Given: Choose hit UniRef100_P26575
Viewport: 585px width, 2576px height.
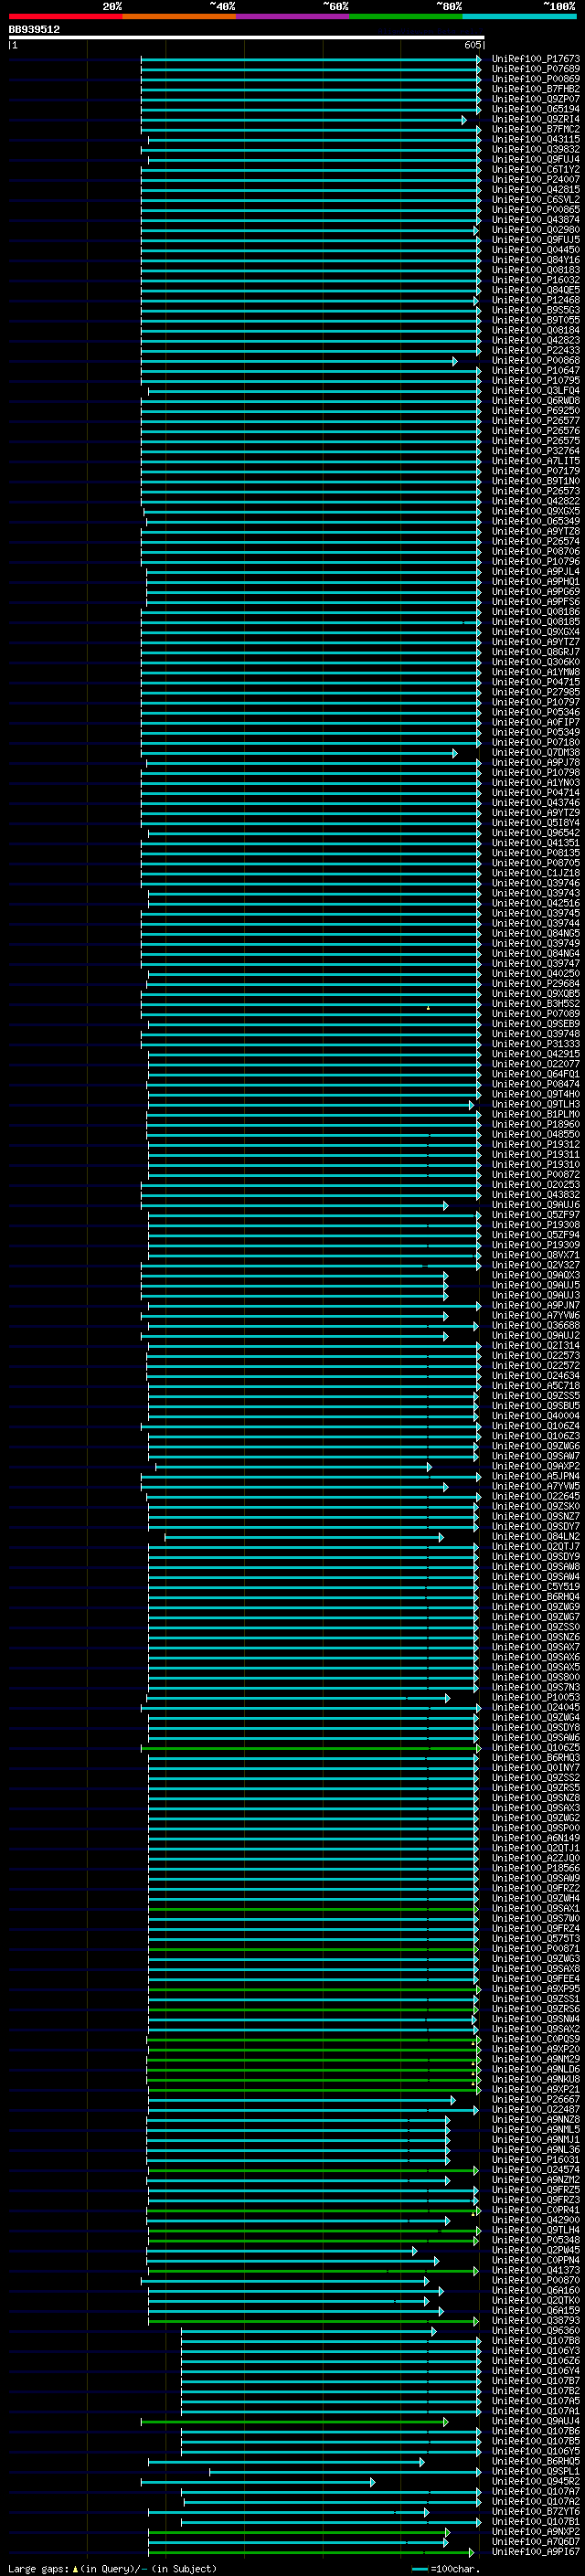Looking at the screenshot, I should [x=535, y=441].
